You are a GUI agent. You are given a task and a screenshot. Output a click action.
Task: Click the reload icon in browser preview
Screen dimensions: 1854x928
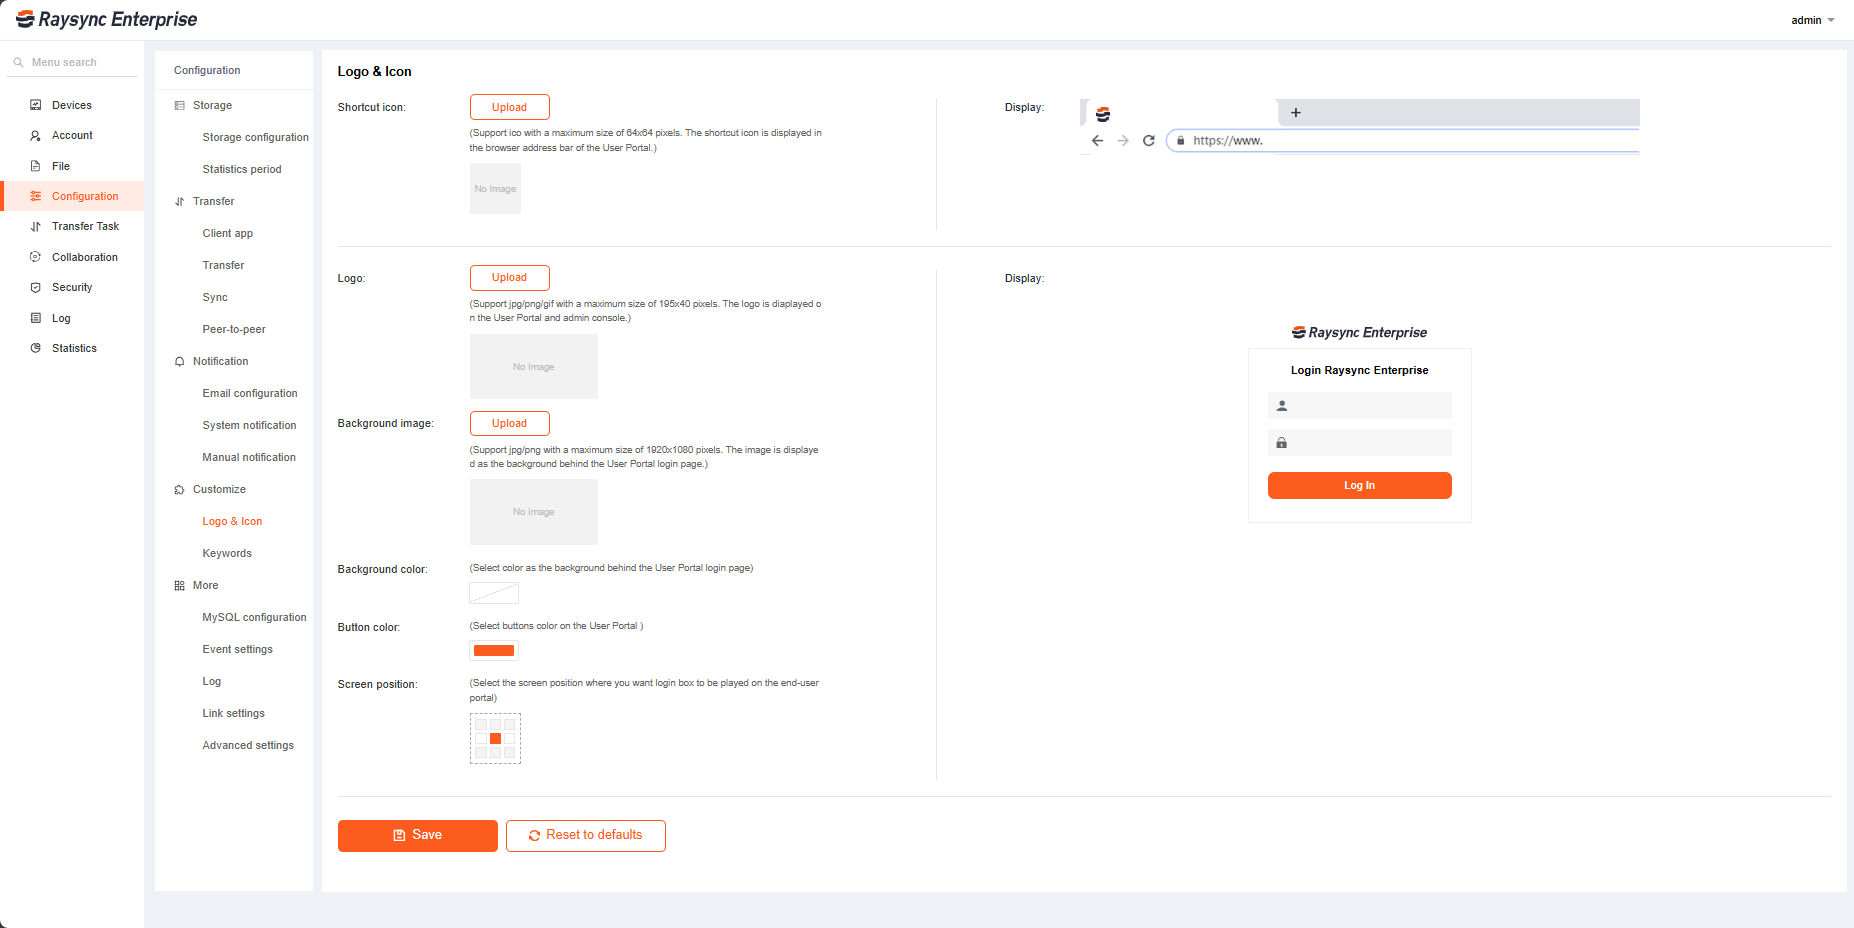tap(1149, 141)
